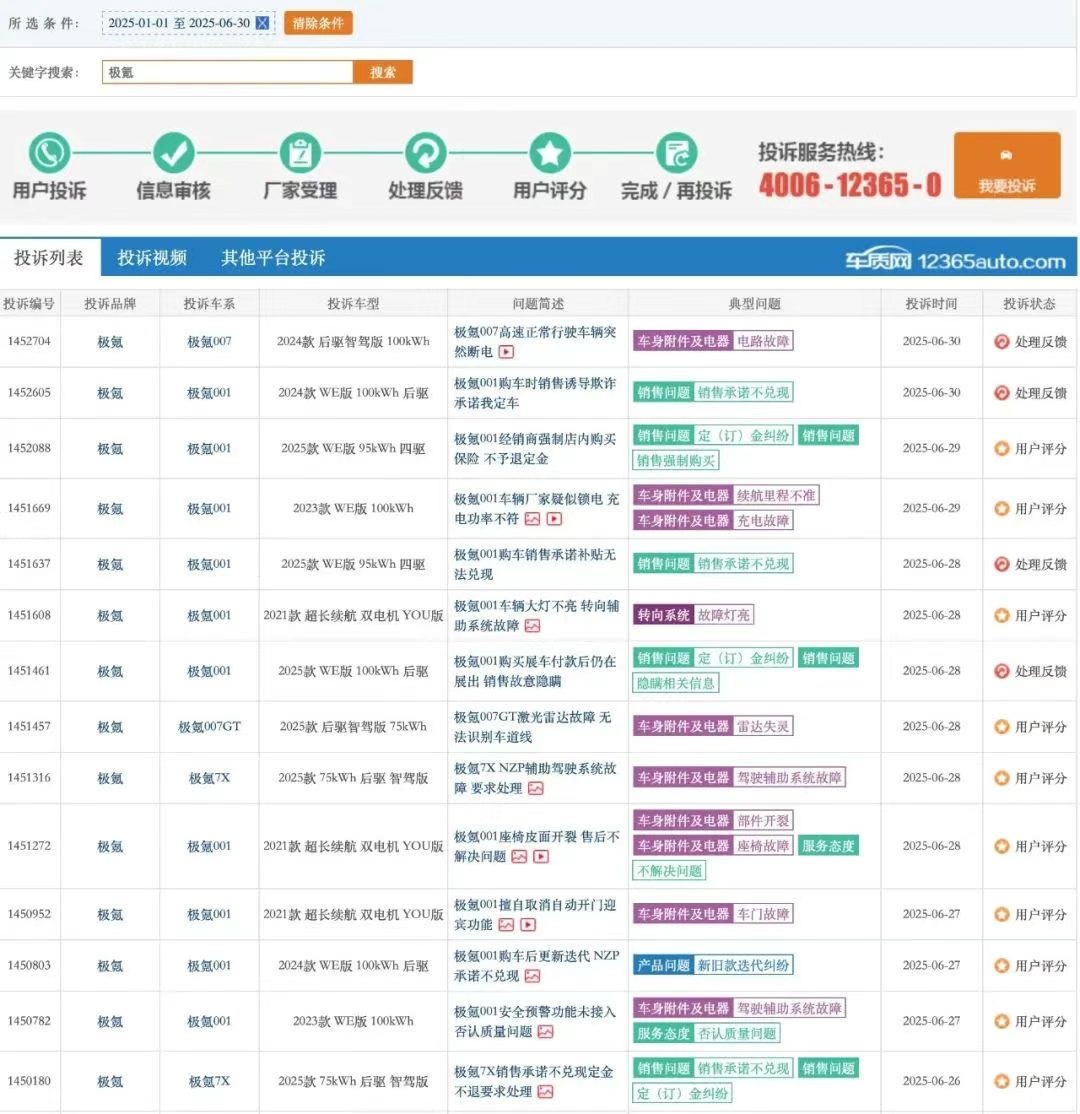Click the 厂家受理 clipboard icon
1080x1114 pixels.
300,152
